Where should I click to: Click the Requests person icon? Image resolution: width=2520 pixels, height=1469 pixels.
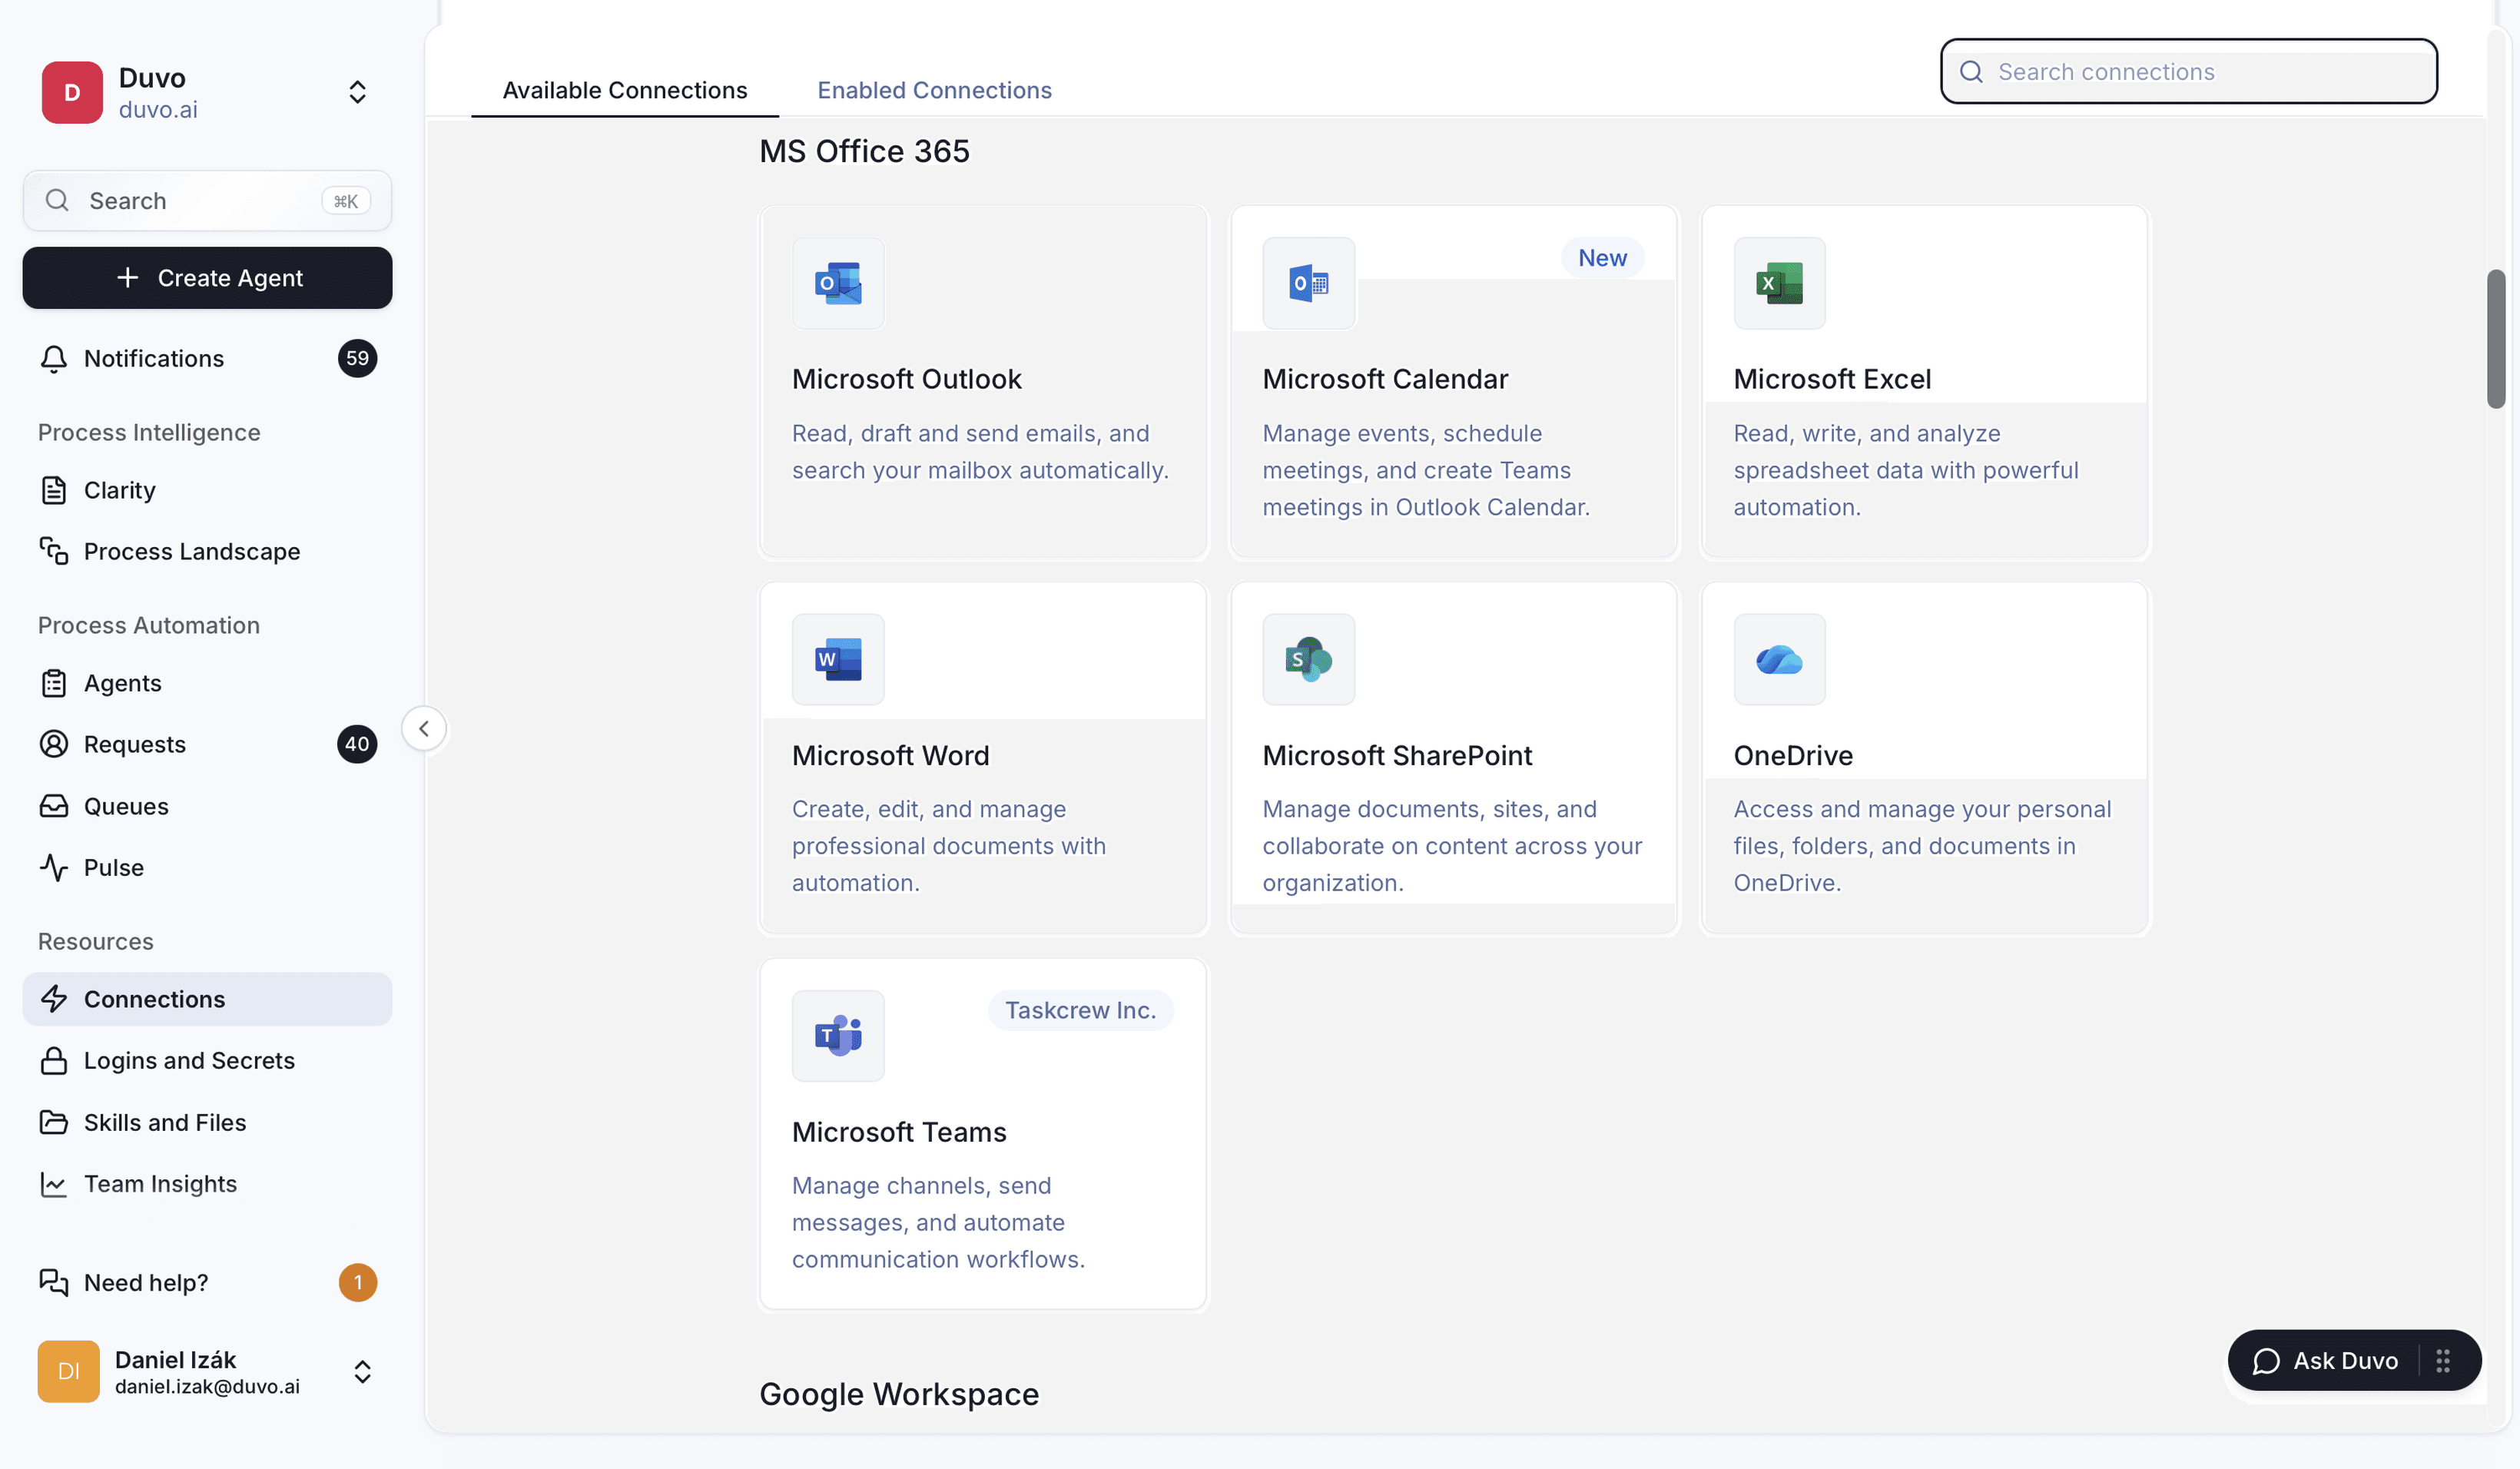(x=54, y=744)
